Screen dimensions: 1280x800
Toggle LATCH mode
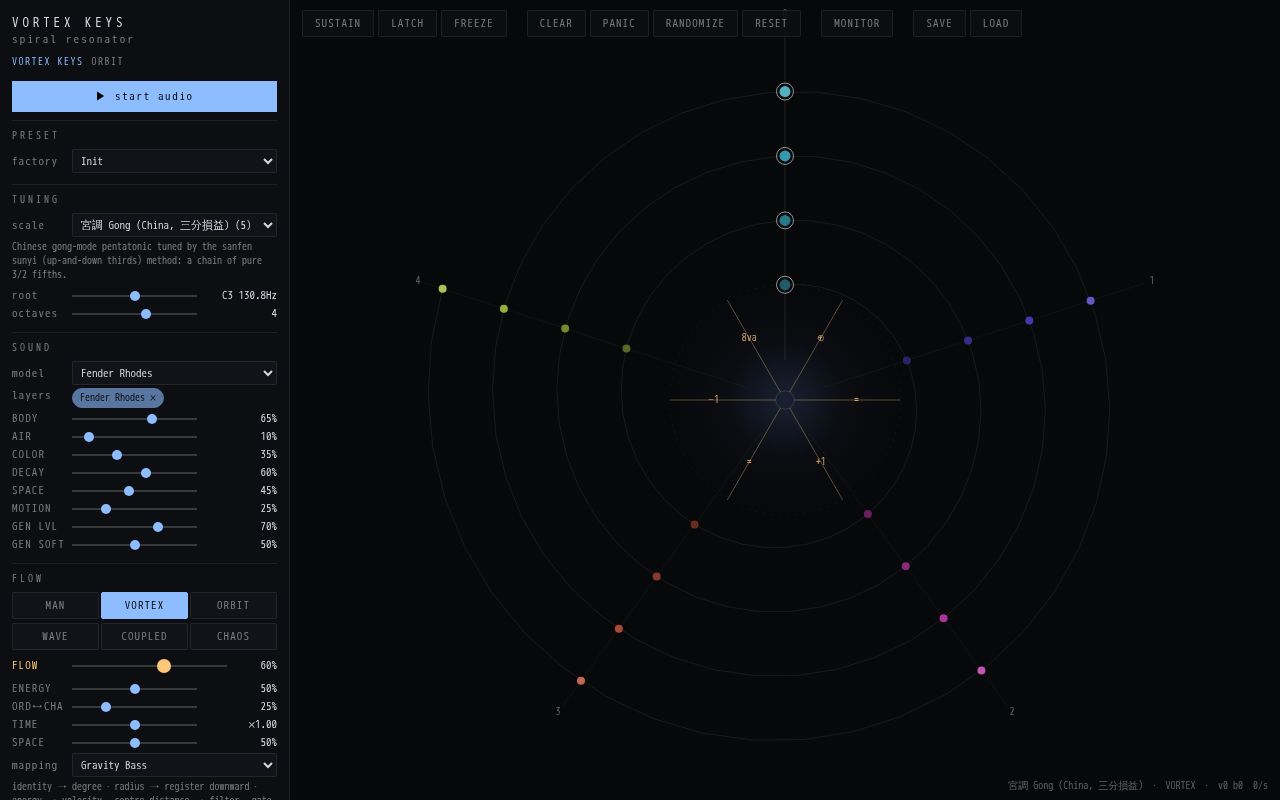[407, 24]
